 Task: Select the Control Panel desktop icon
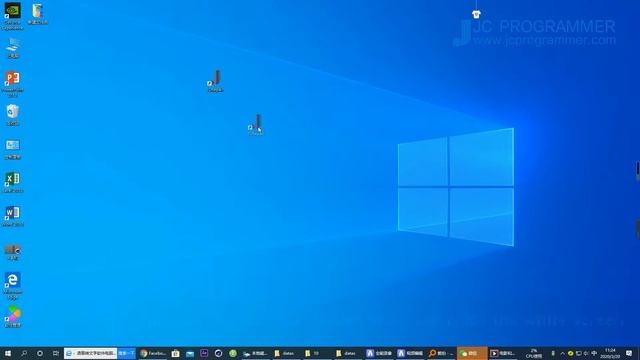click(x=13, y=149)
